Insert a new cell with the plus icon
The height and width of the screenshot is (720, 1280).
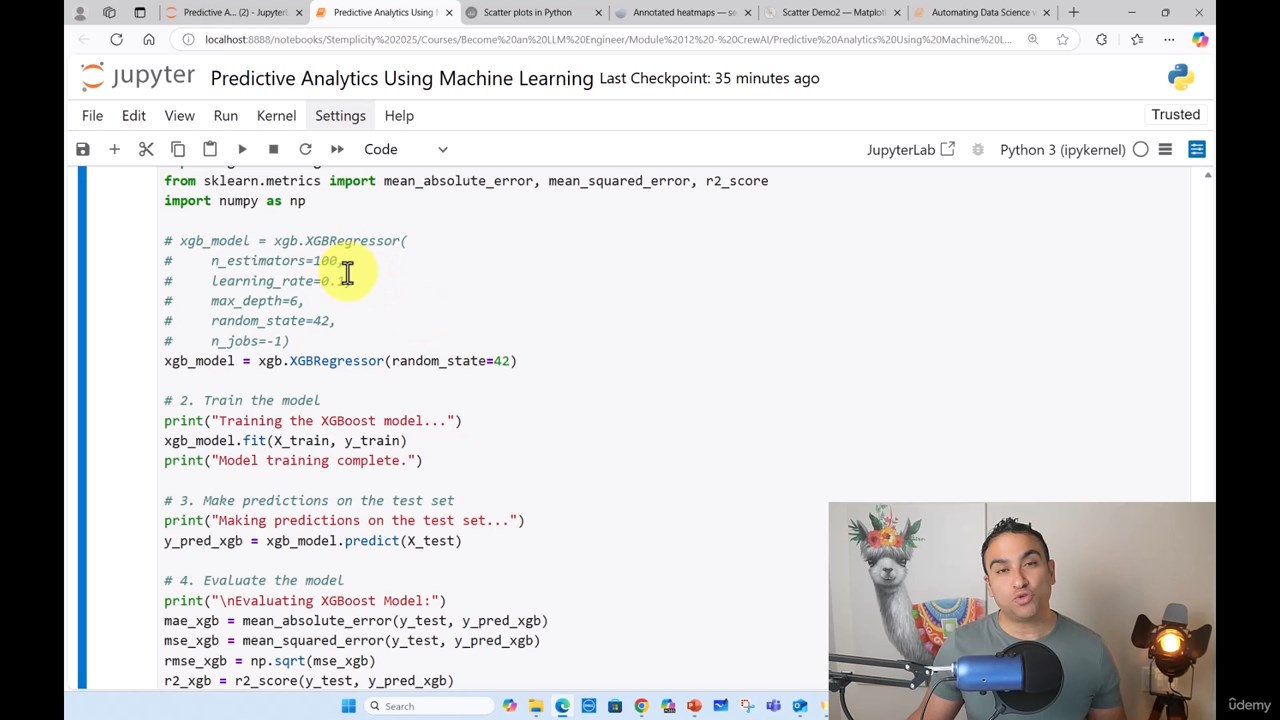[x=114, y=149]
